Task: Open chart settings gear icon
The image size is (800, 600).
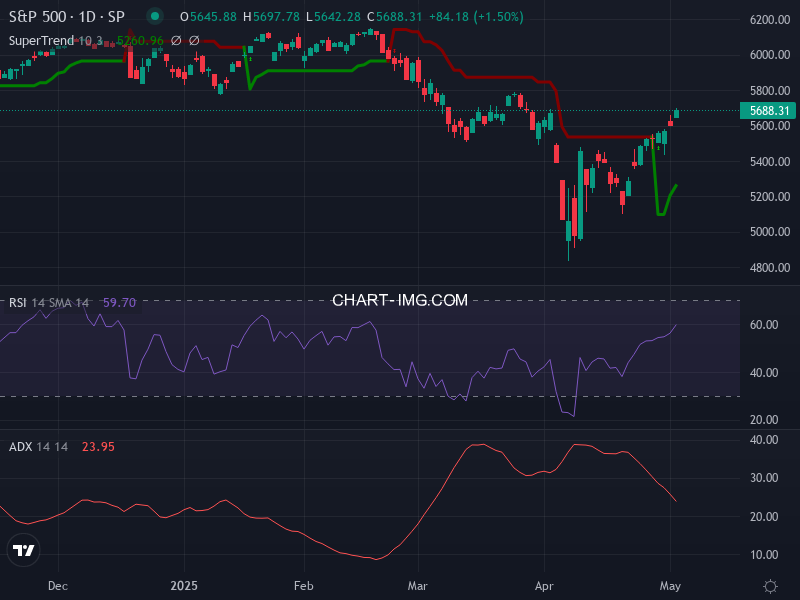Action: 770,586
